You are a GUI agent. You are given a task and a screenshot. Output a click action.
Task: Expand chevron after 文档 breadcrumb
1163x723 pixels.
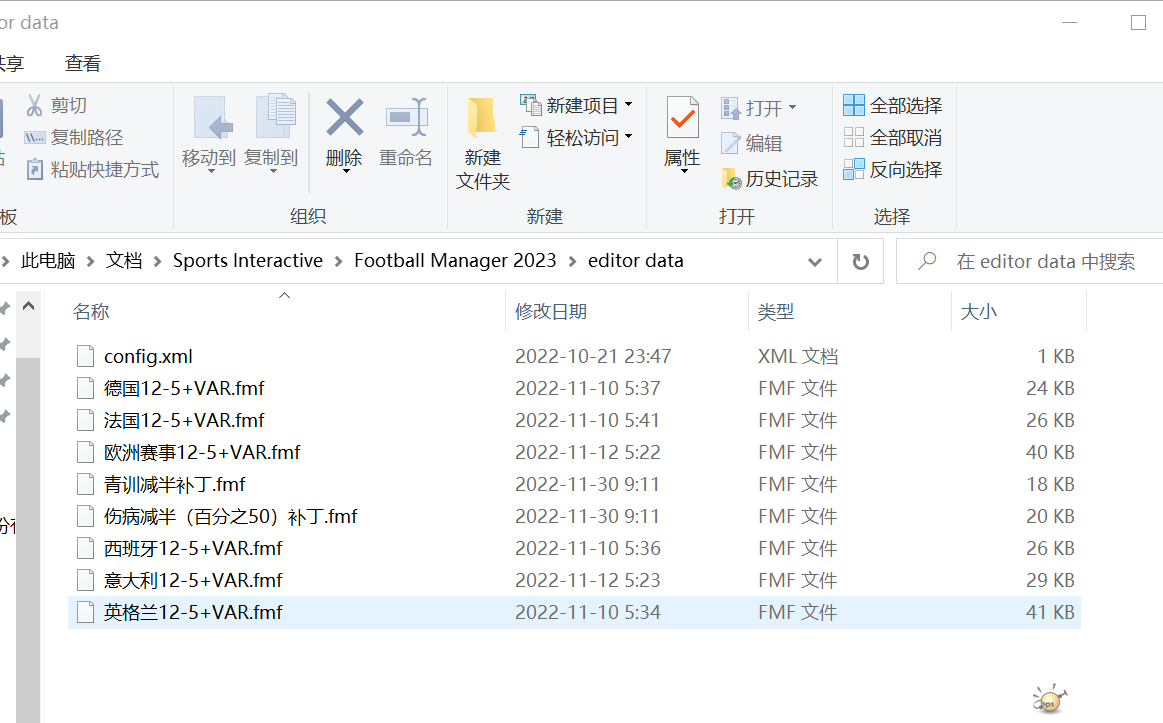[x=157, y=262]
